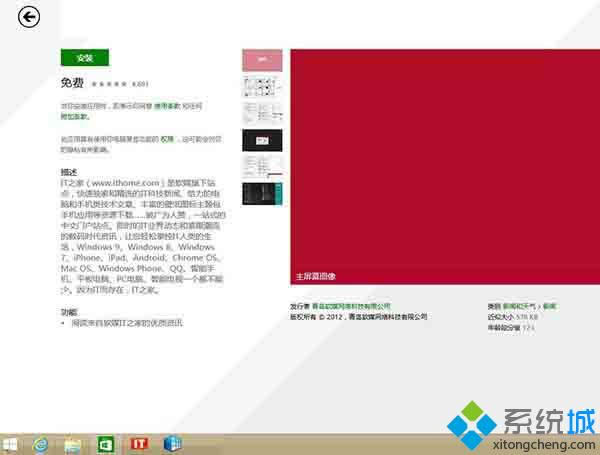The height and width of the screenshot is (455, 600).
Task: Click the large red 主屏幕图像 preview
Action: pyautogui.click(x=445, y=166)
